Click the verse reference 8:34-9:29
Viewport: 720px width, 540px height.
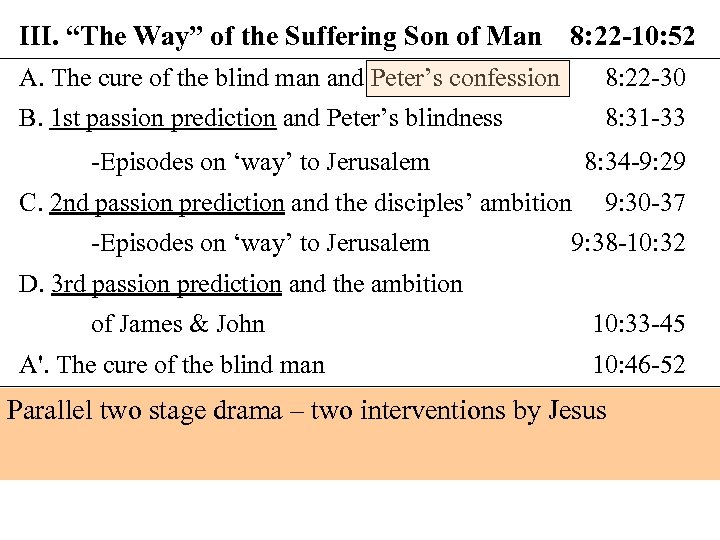[x=634, y=162]
